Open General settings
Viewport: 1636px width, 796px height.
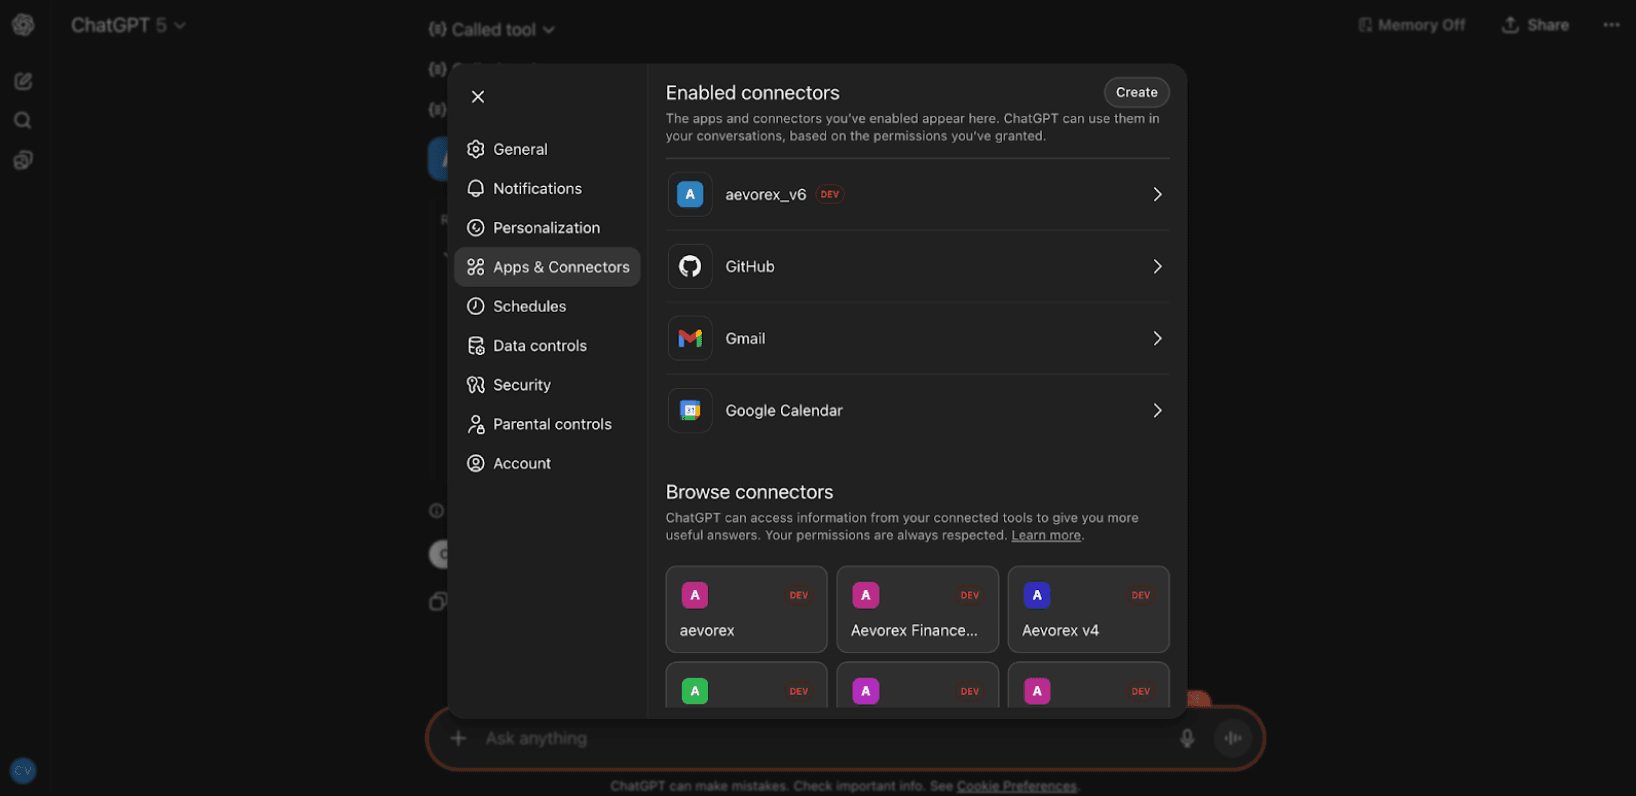coord(547,149)
